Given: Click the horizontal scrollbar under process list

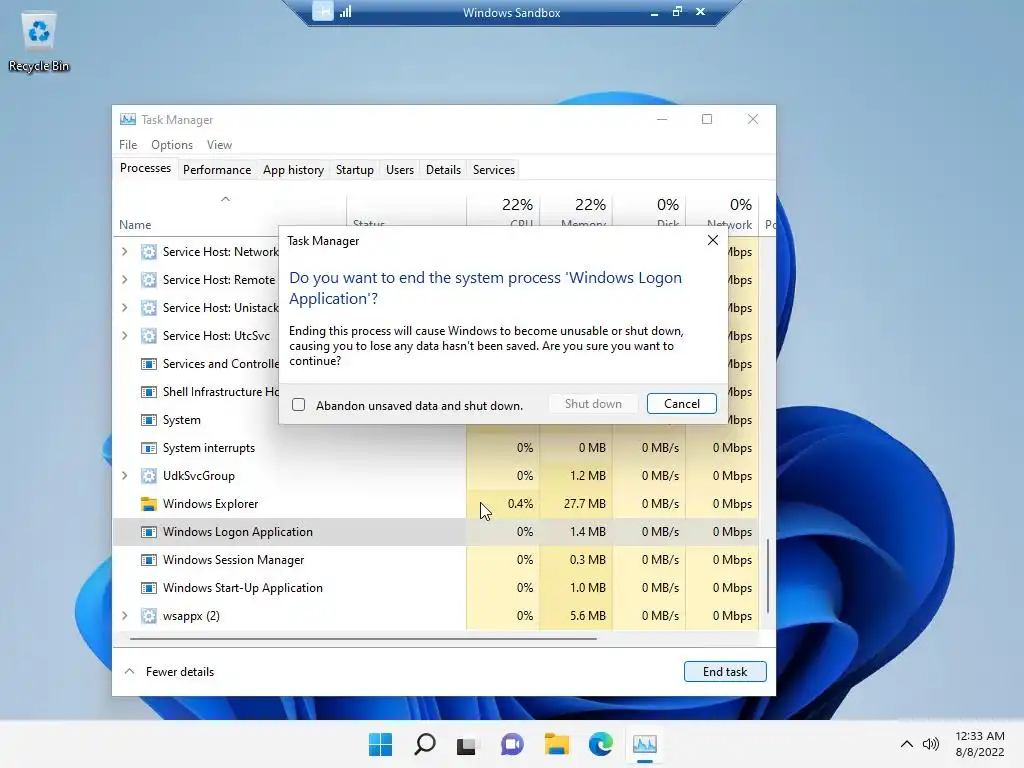Looking at the screenshot, I should [x=363, y=639].
